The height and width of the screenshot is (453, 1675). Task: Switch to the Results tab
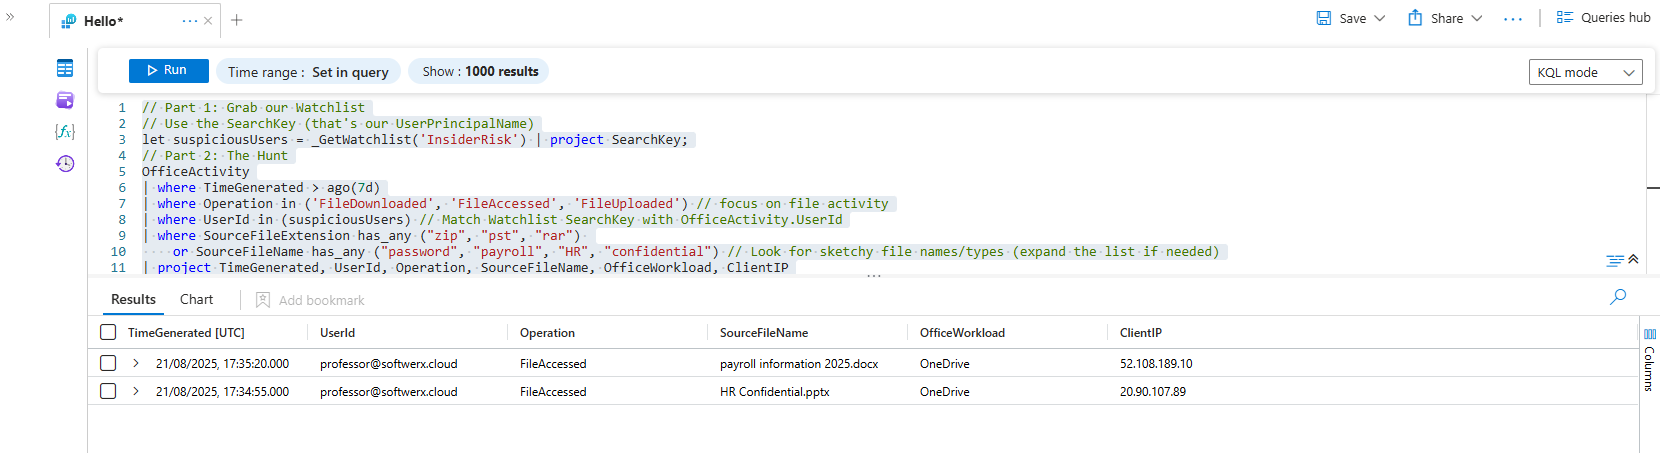tap(133, 299)
